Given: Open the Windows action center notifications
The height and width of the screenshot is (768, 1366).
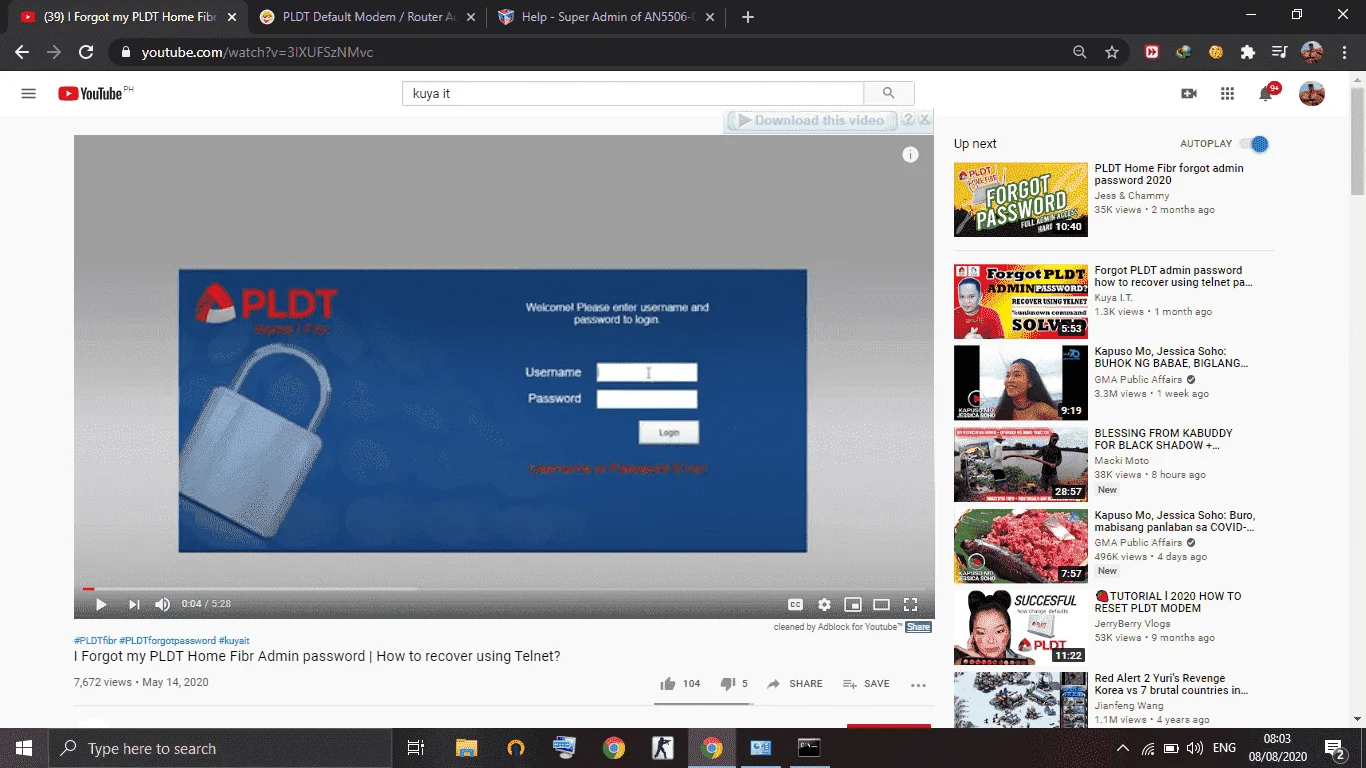Looking at the screenshot, I should (1334, 748).
